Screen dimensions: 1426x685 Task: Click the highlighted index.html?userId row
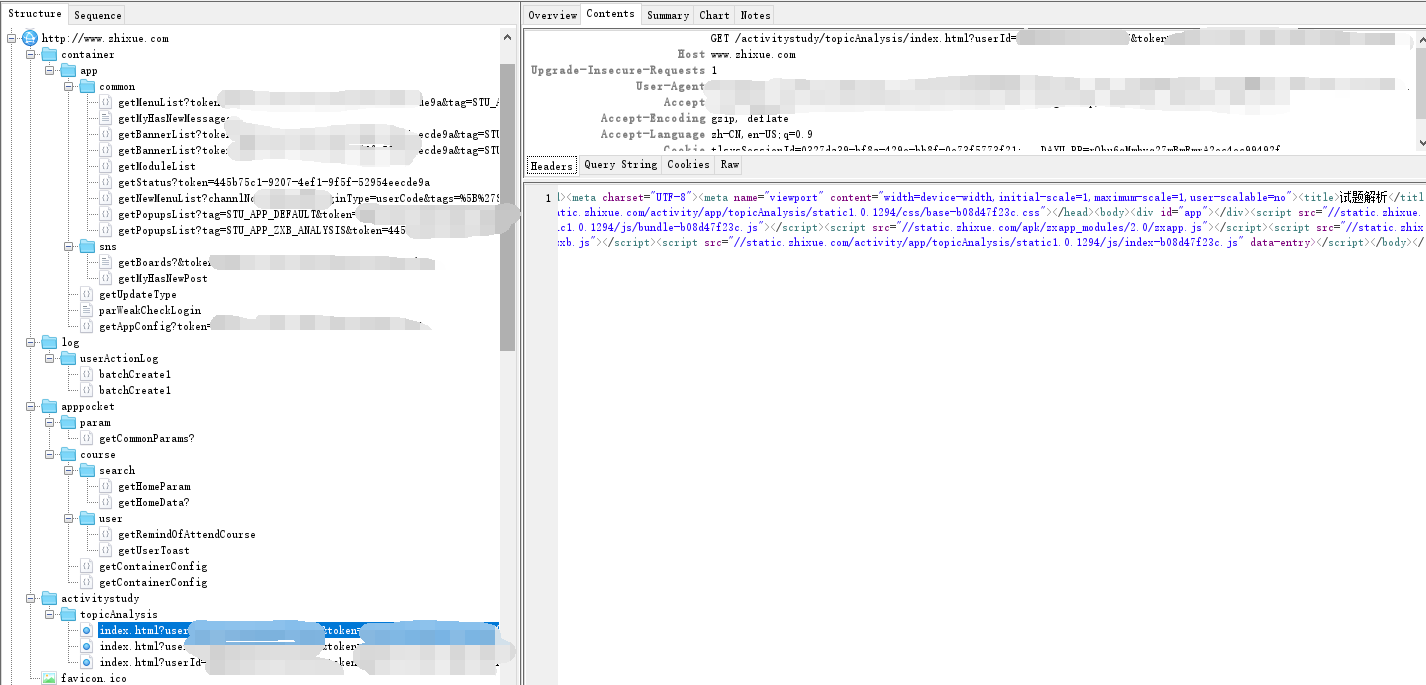[x=297, y=630]
